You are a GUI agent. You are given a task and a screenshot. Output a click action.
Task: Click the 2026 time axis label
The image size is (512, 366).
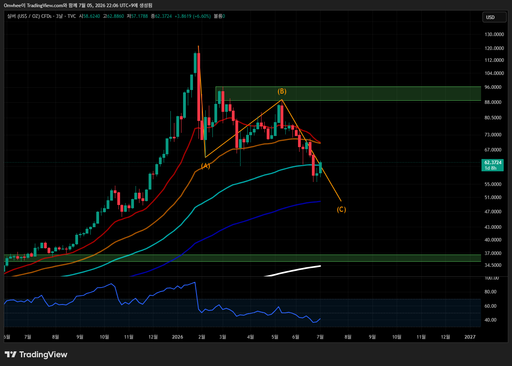tap(177, 337)
